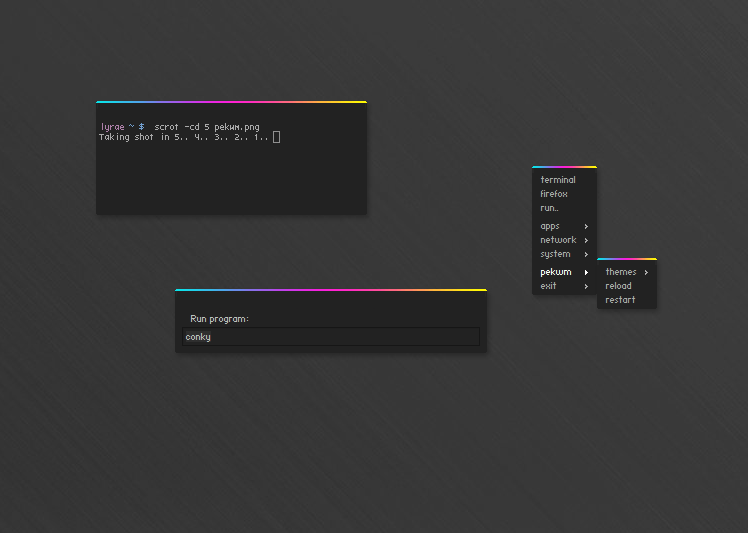Select the run.. menu entry
Viewport: 748px width, 533px height.
click(564, 208)
